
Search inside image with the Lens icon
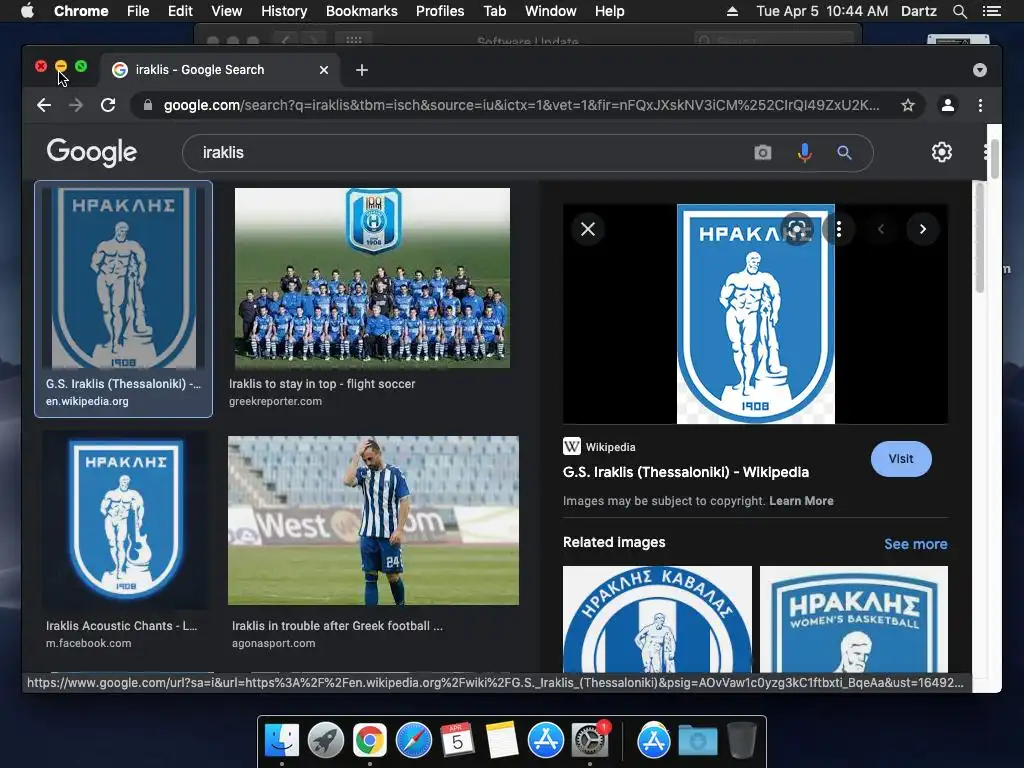click(797, 229)
